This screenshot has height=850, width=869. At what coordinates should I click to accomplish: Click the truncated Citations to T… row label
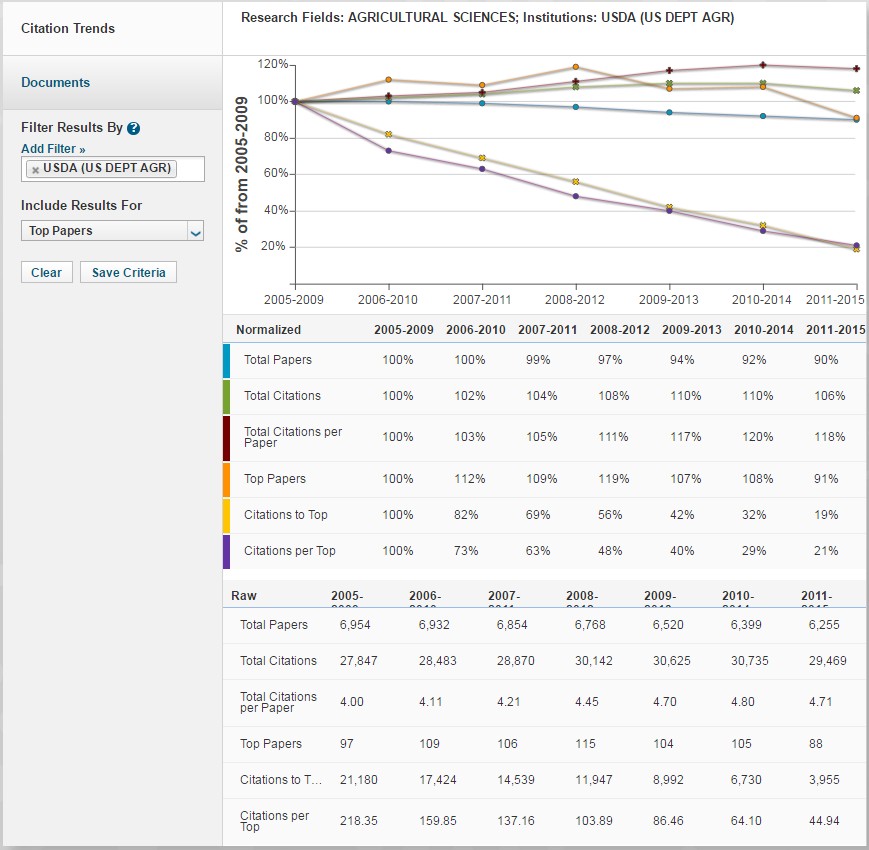(281, 780)
